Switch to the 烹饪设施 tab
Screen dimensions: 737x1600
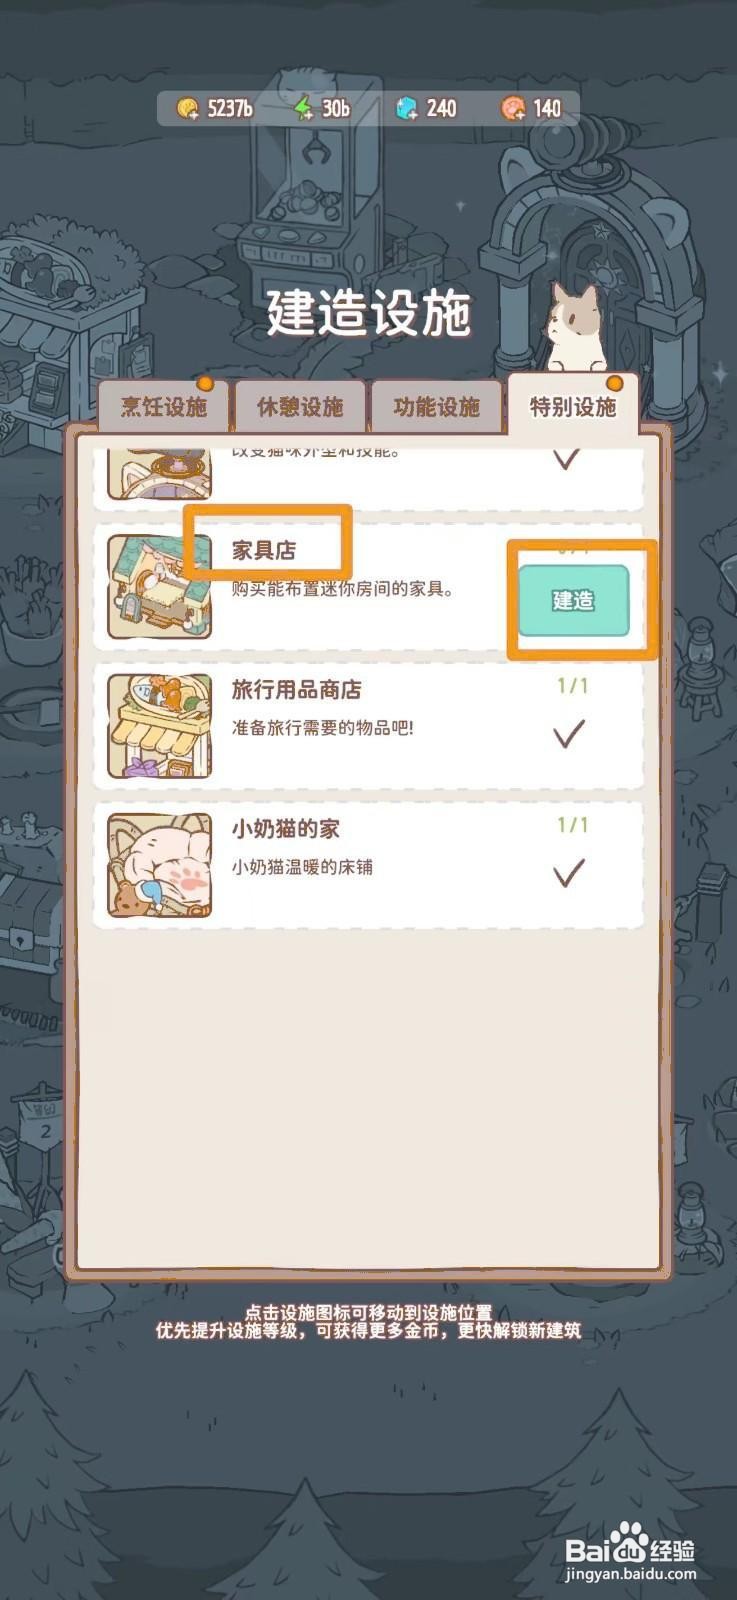[x=164, y=407]
